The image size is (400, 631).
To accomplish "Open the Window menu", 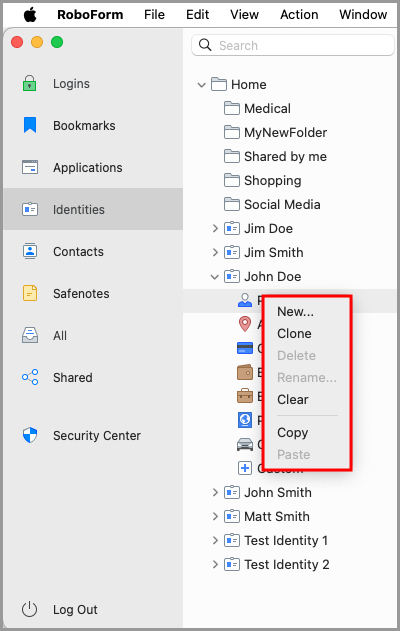I will 363,15.
